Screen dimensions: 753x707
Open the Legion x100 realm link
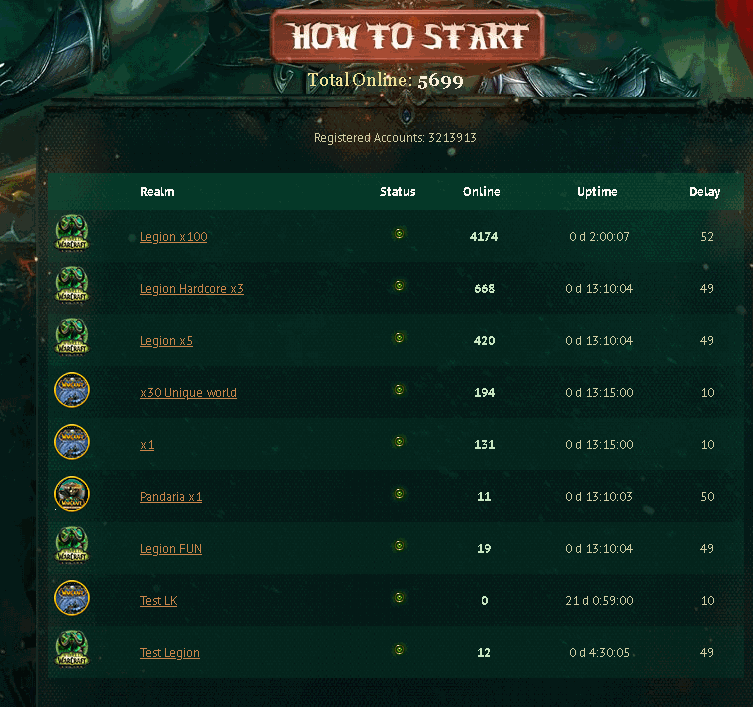(173, 237)
